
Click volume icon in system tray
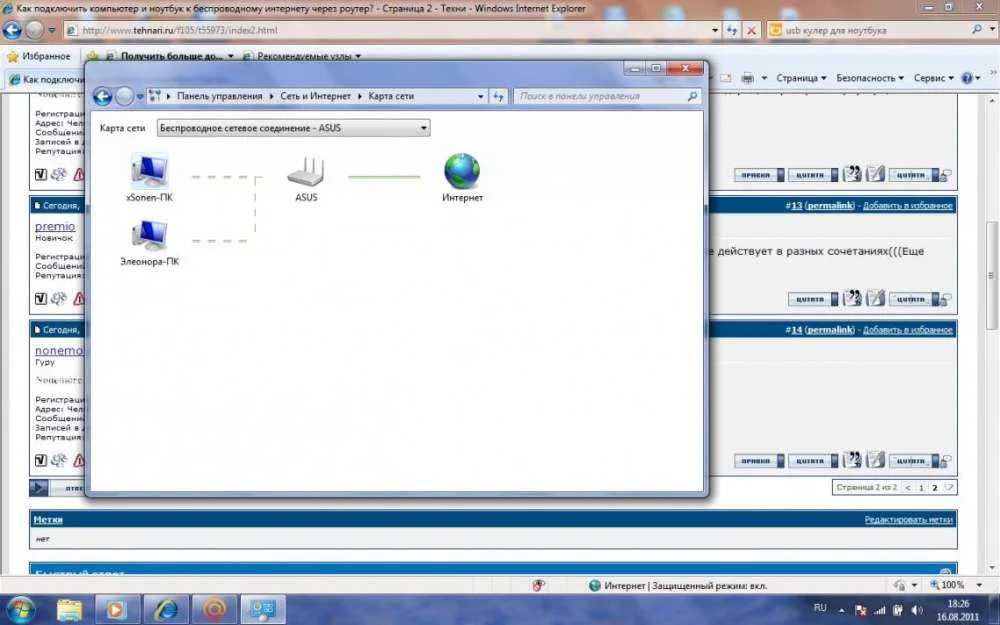coord(916,610)
